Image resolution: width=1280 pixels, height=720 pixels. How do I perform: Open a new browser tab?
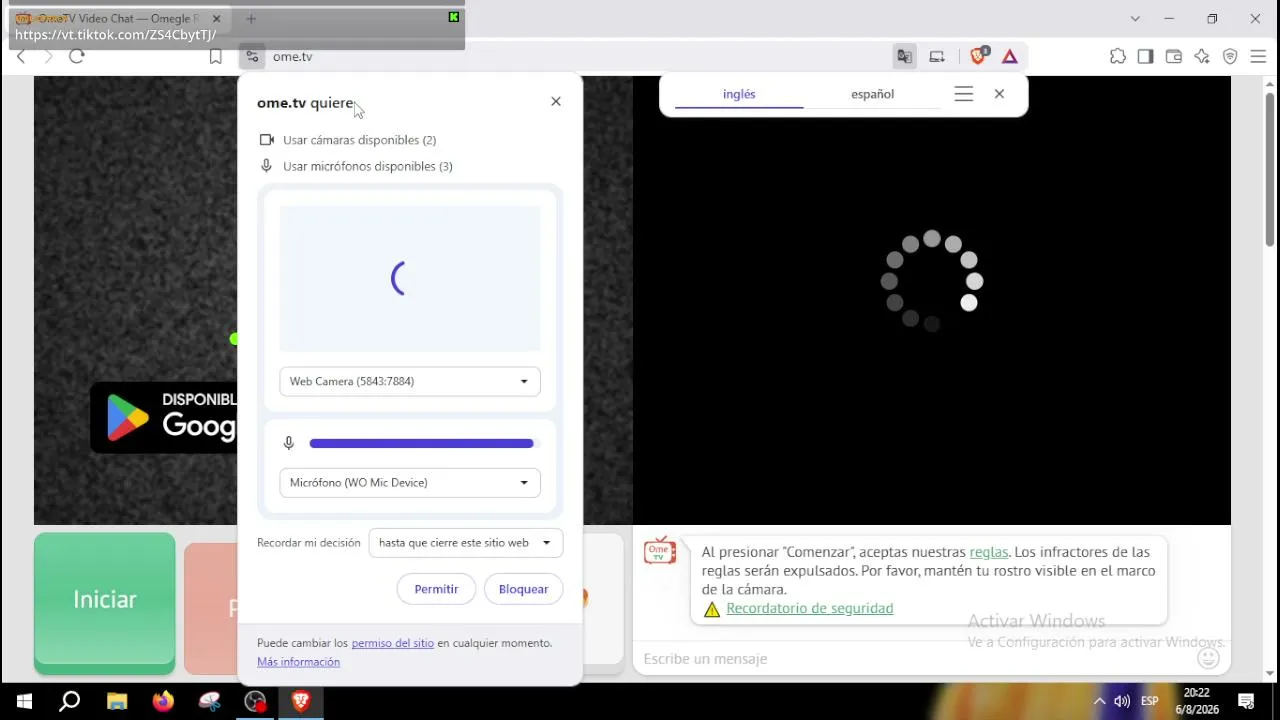(251, 18)
